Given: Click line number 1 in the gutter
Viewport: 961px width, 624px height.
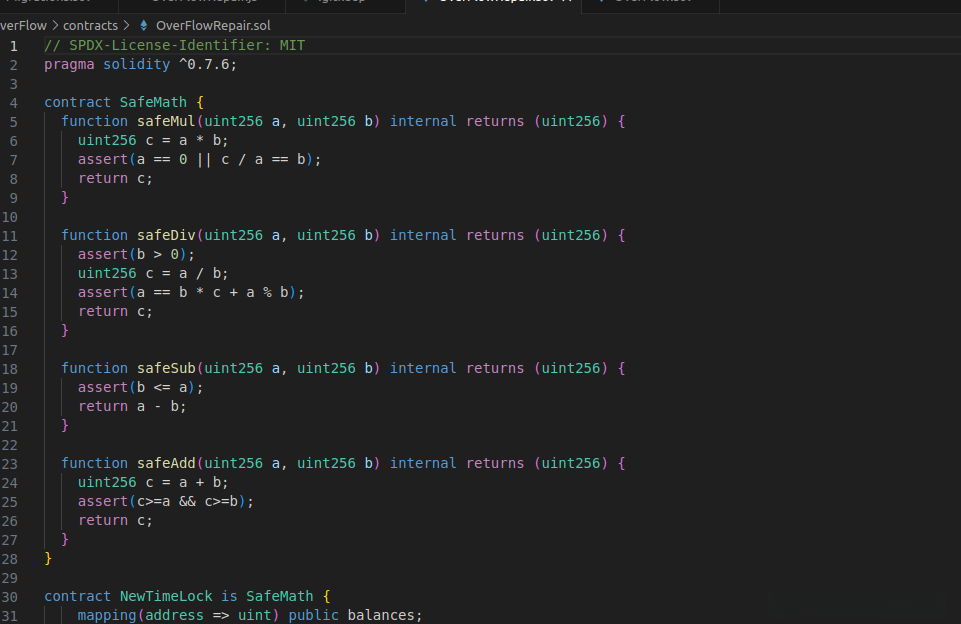Looking at the screenshot, I should pyautogui.click(x=13, y=47).
